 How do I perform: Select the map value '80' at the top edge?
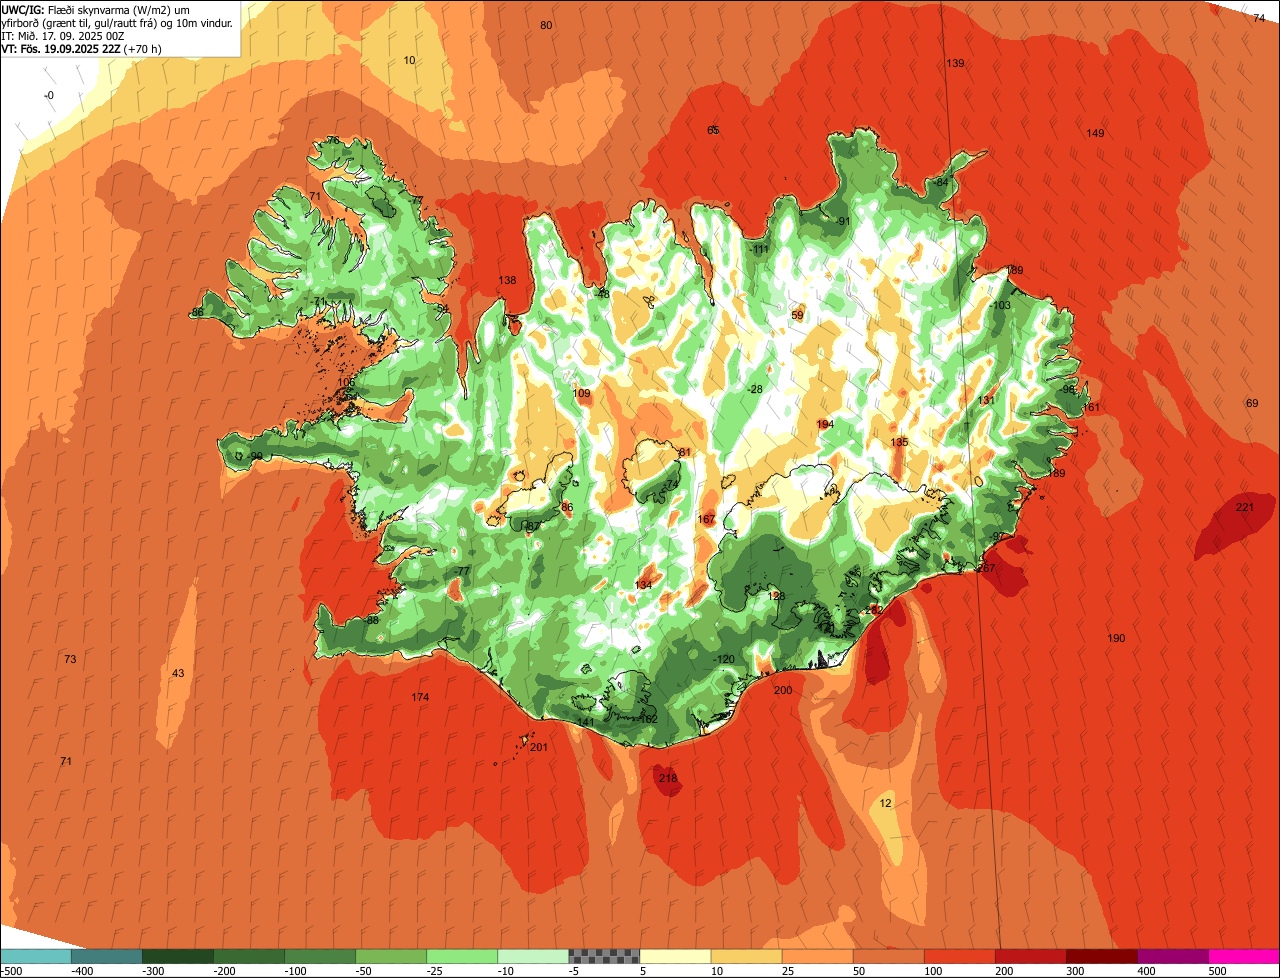coord(545,25)
